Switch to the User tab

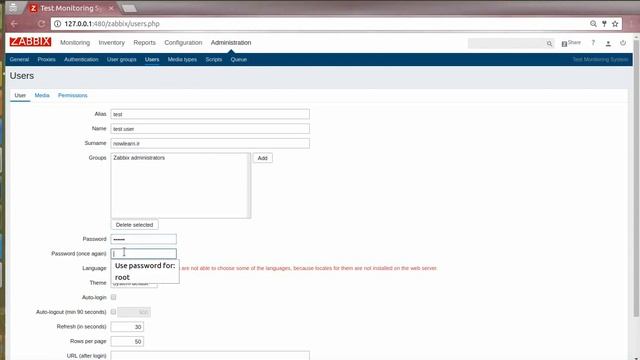tap(20, 95)
